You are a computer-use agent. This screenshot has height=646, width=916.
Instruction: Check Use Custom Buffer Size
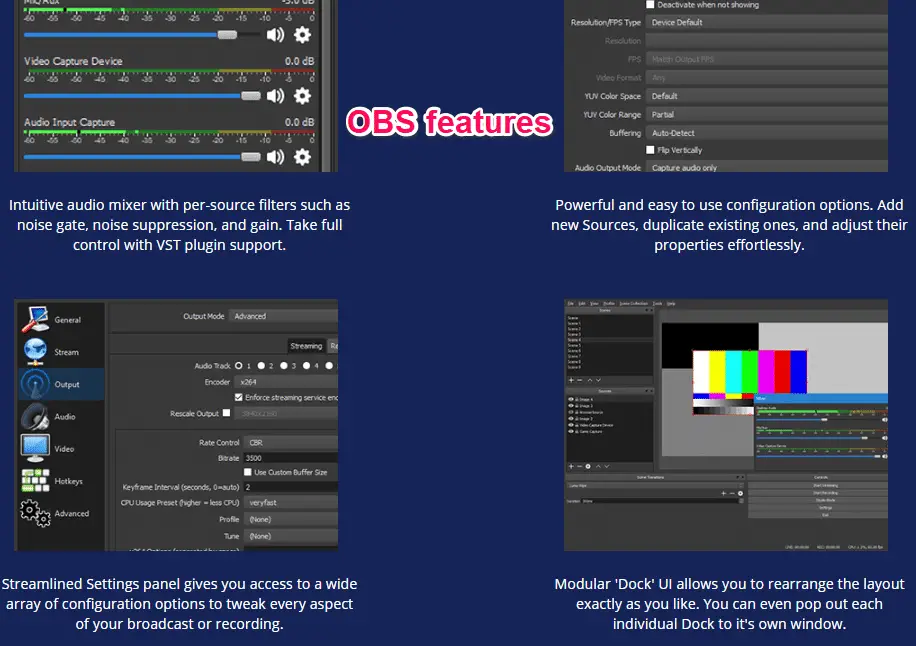[x=248, y=472]
